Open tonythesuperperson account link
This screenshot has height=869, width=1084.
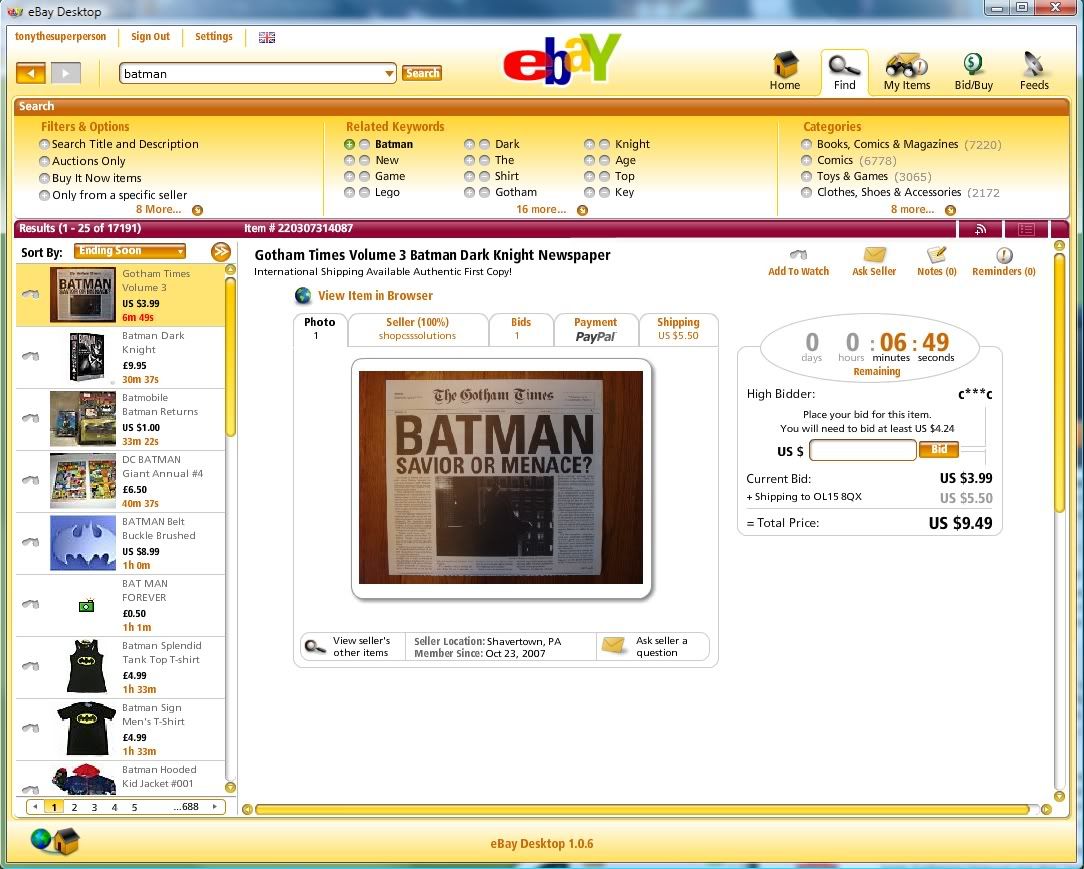point(61,37)
